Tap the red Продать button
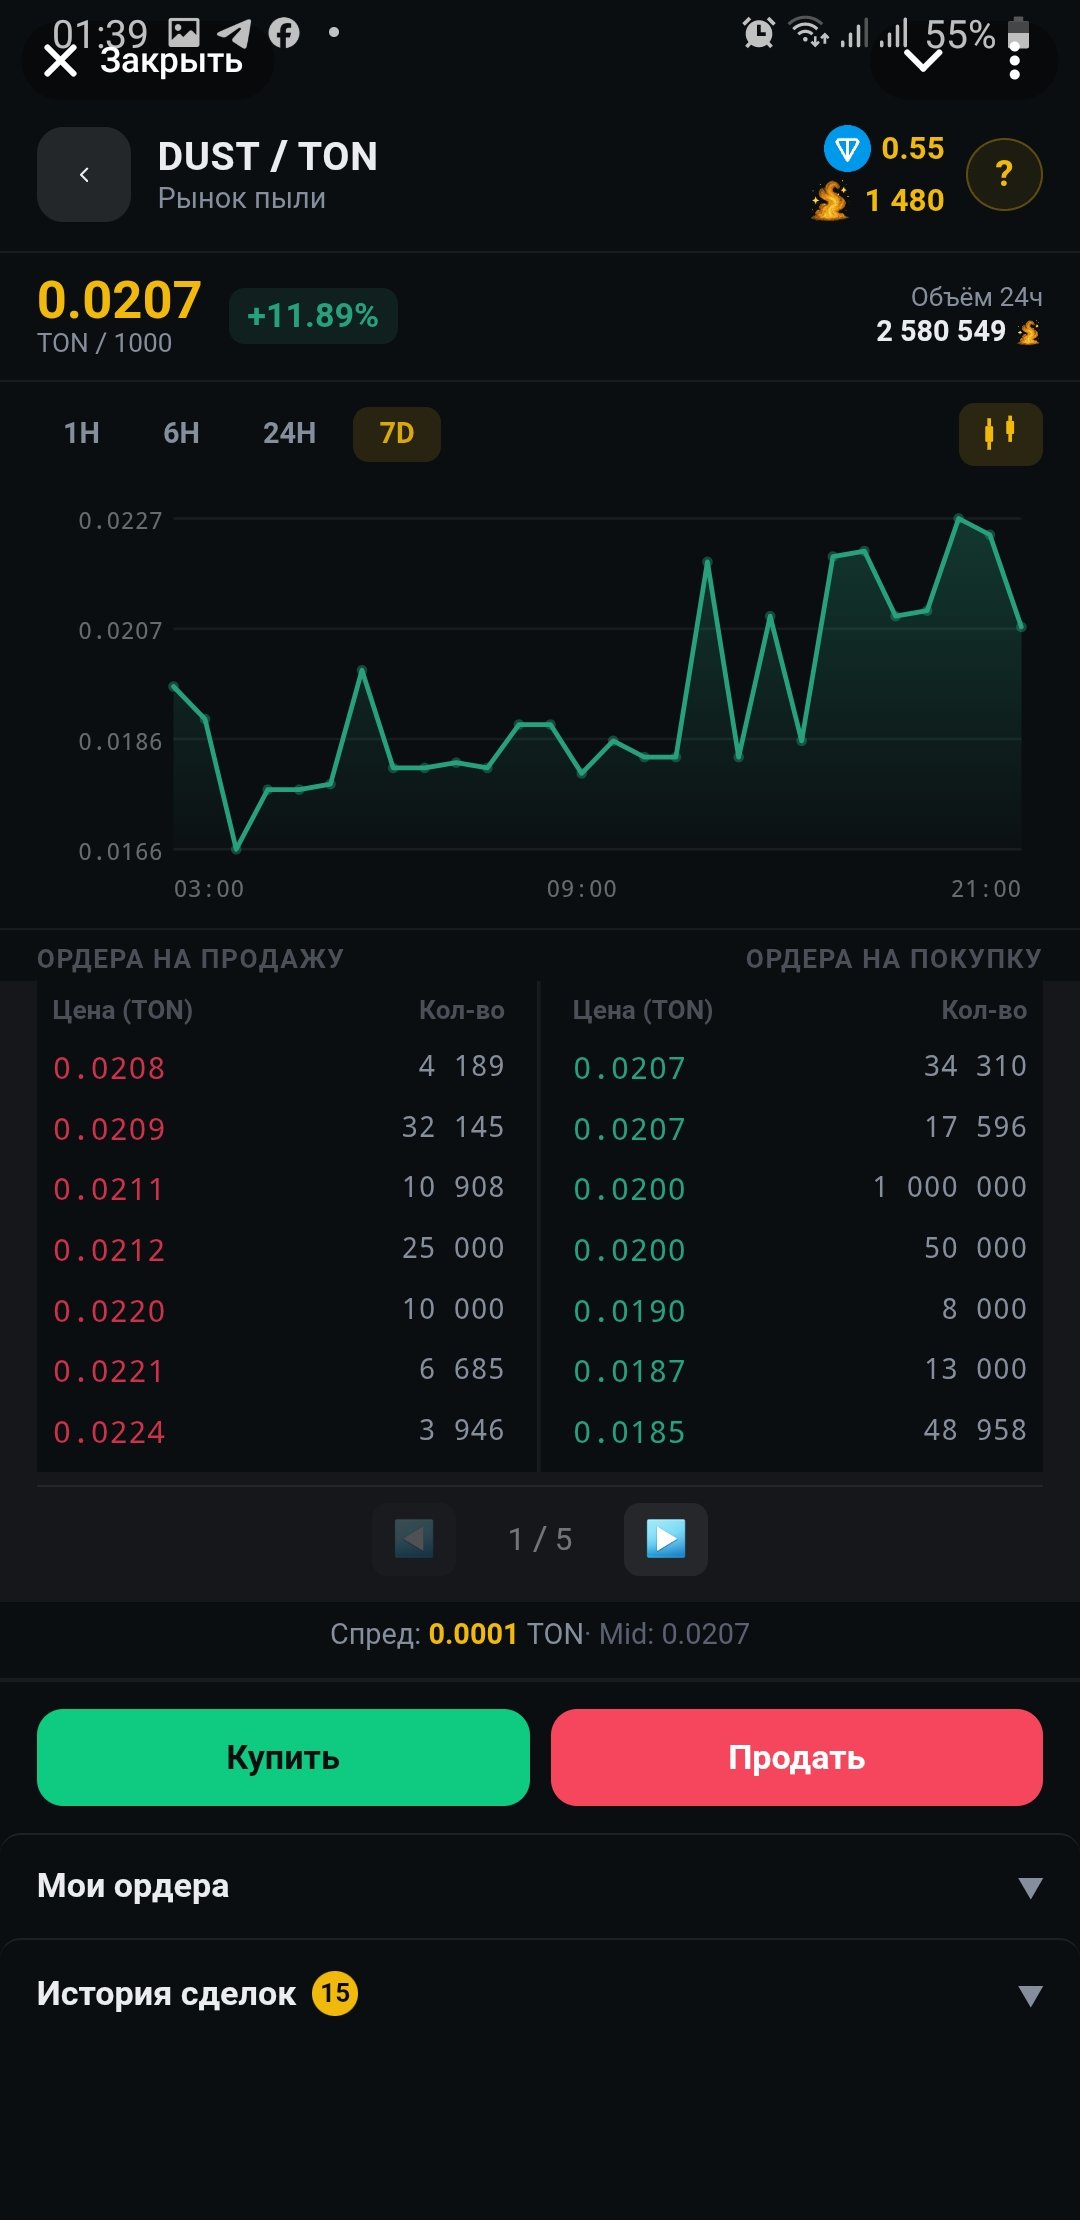Viewport: 1080px width, 2220px height. (797, 1757)
